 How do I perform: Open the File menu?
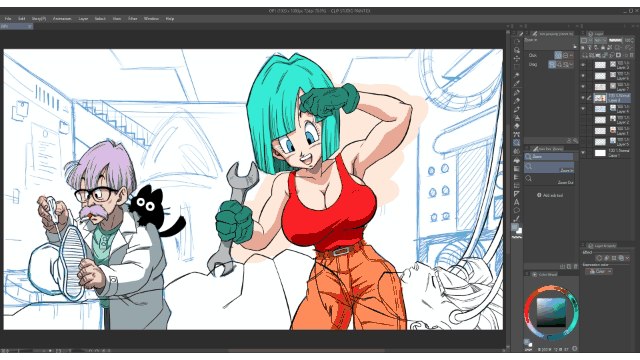8,19
